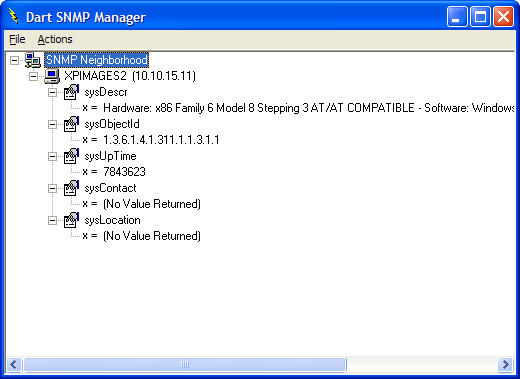
Task: Click the Dart SNMP Manager lightning title icon
Action: tap(14, 16)
